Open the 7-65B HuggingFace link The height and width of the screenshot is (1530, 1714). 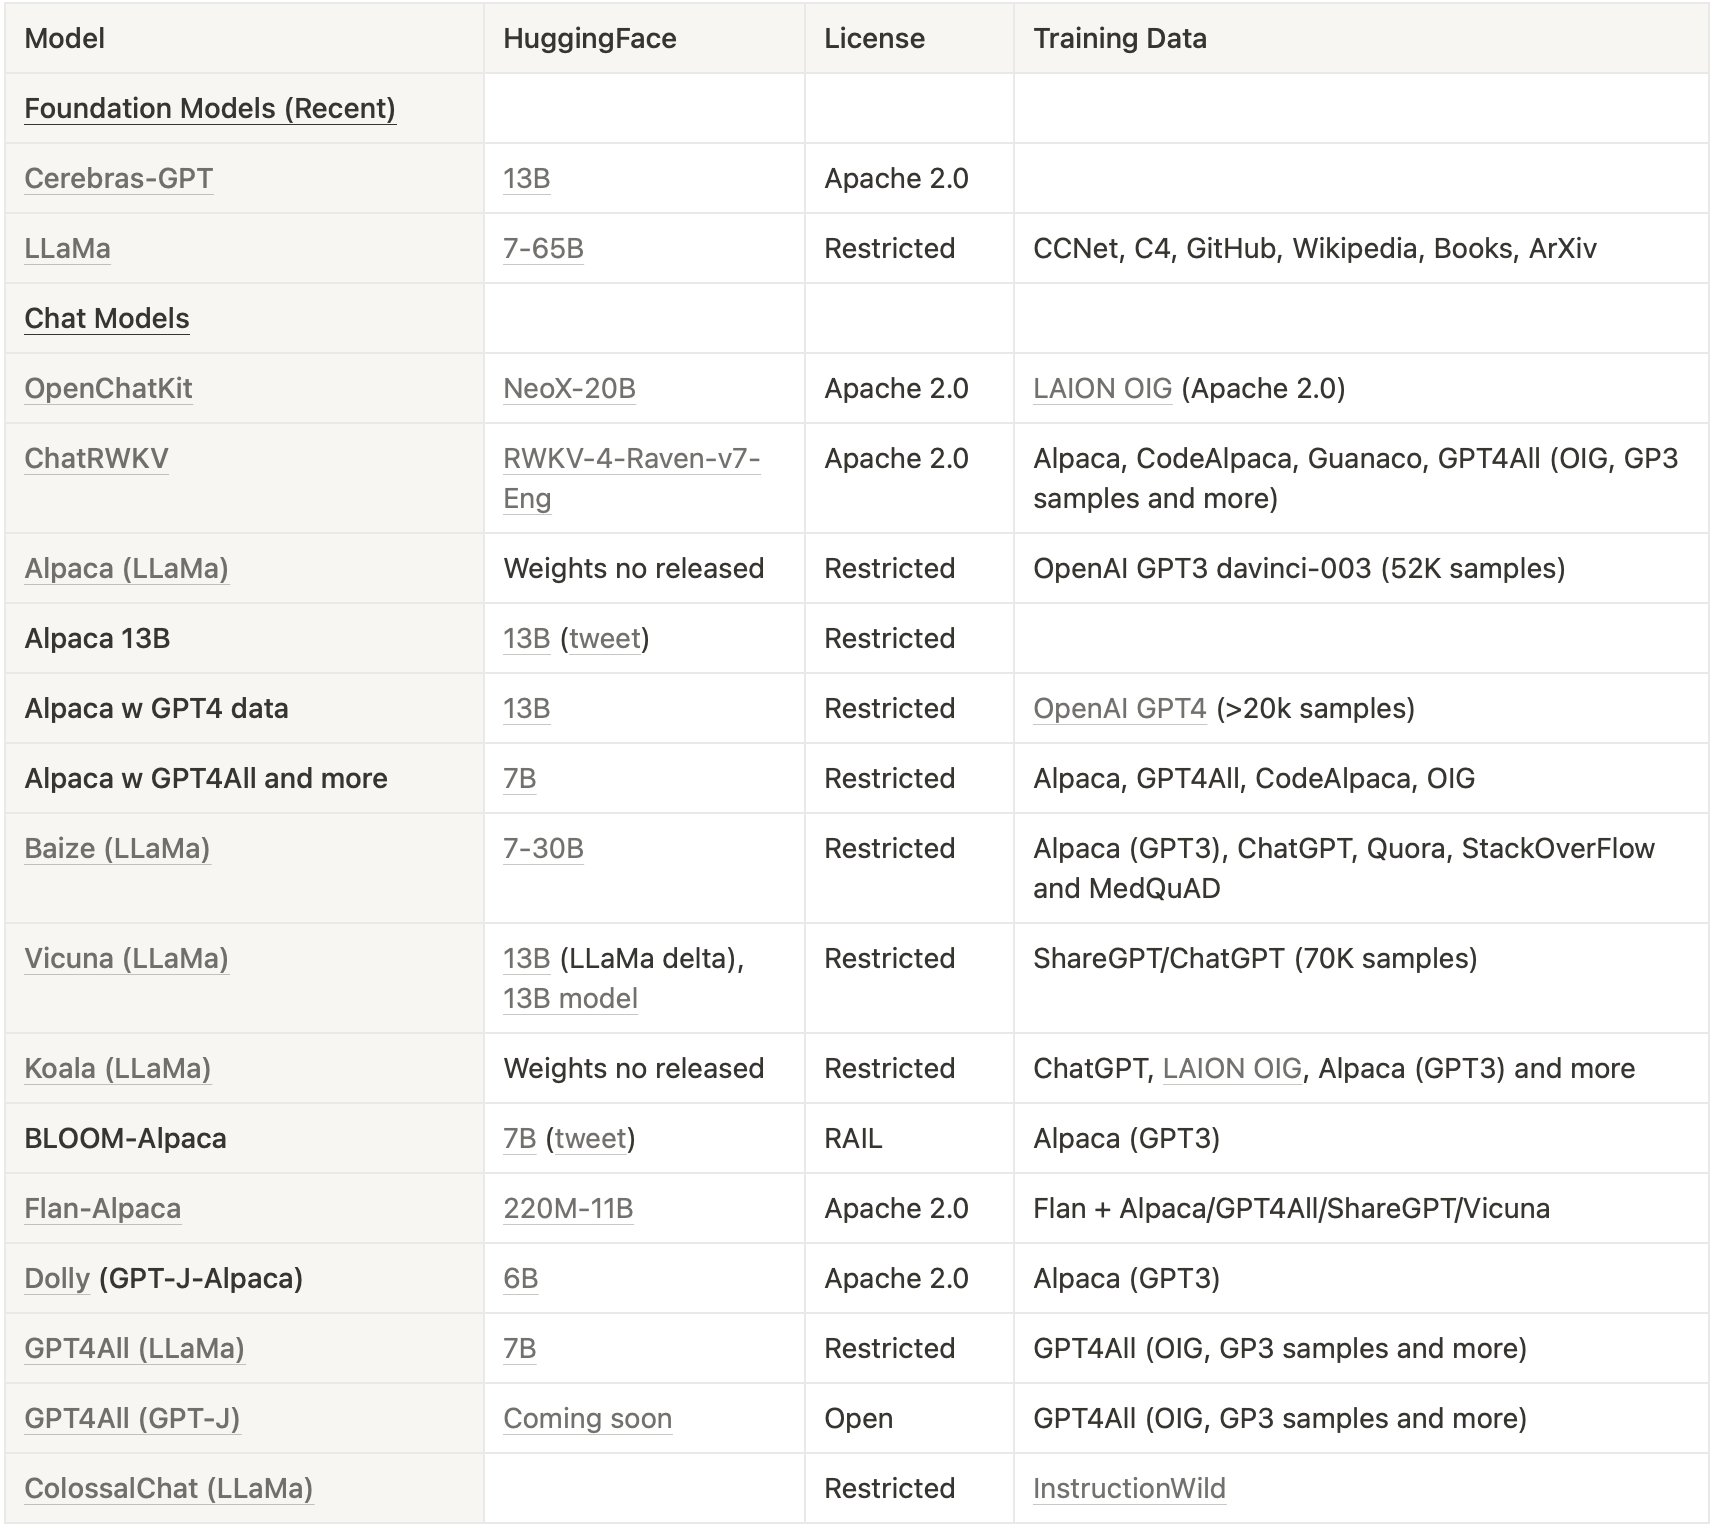(543, 248)
